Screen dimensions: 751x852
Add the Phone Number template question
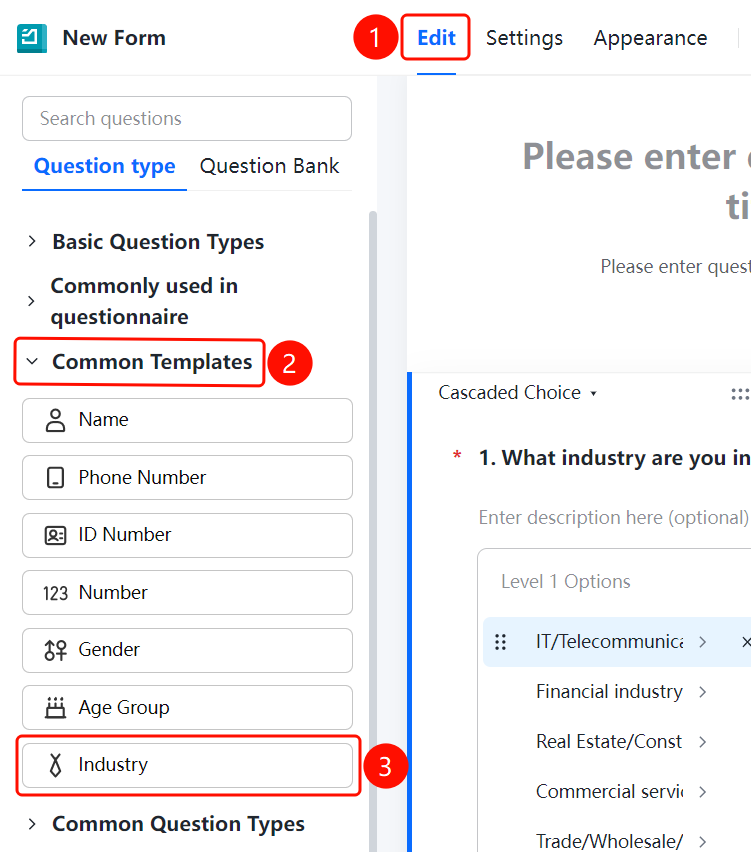coord(187,478)
